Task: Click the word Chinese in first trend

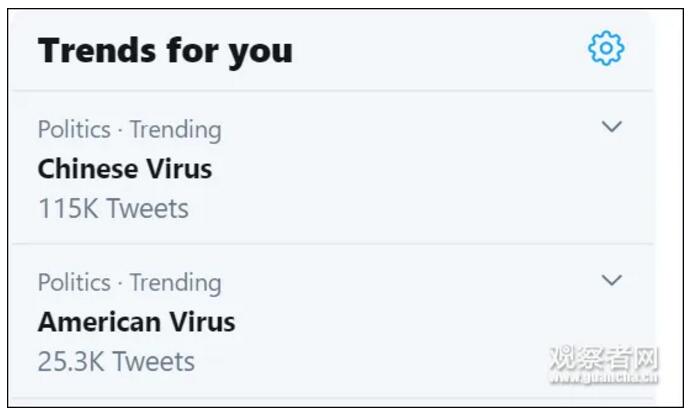Action: click(x=88, y=169)
